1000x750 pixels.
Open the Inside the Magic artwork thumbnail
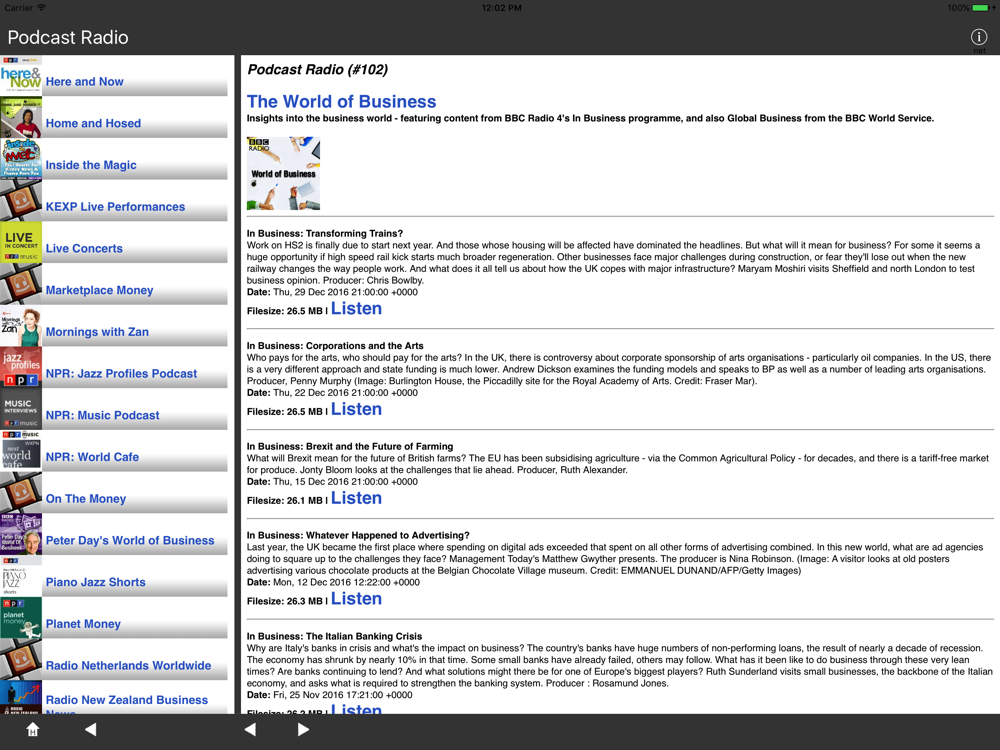coord(21,159)
